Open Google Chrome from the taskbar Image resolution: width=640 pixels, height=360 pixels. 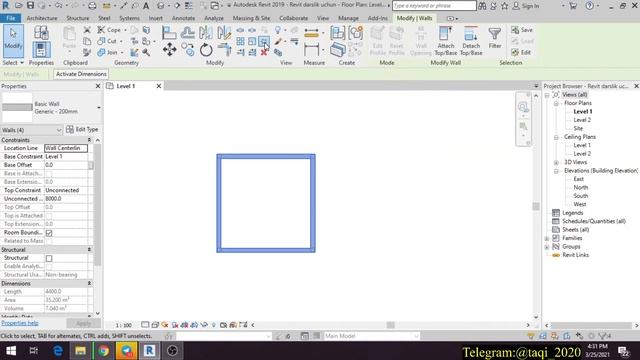103,351
